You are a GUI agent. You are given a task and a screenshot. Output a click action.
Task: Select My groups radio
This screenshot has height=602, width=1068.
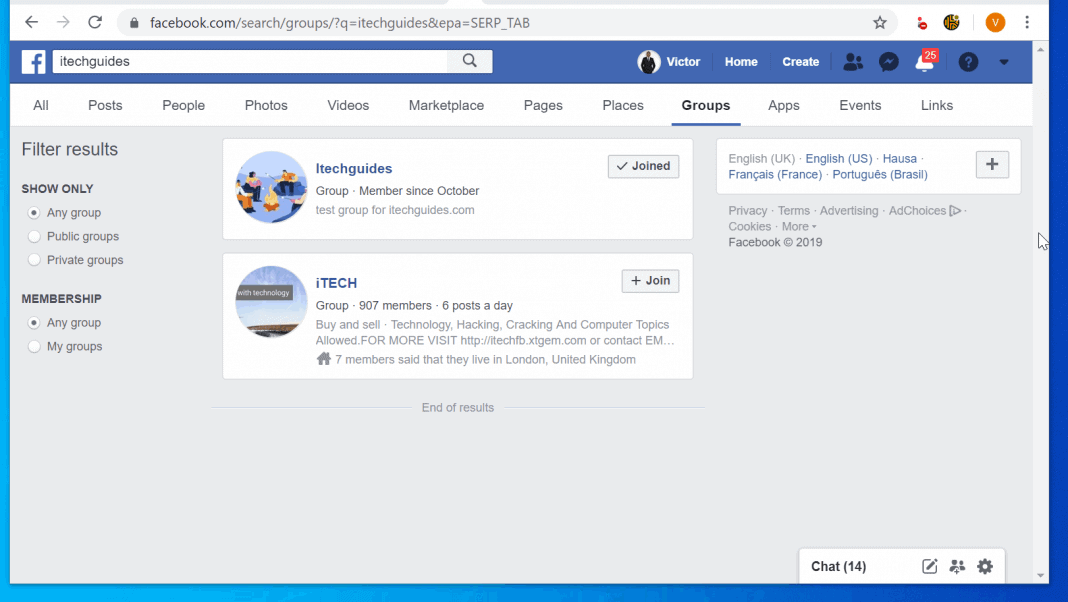(34, 347)
